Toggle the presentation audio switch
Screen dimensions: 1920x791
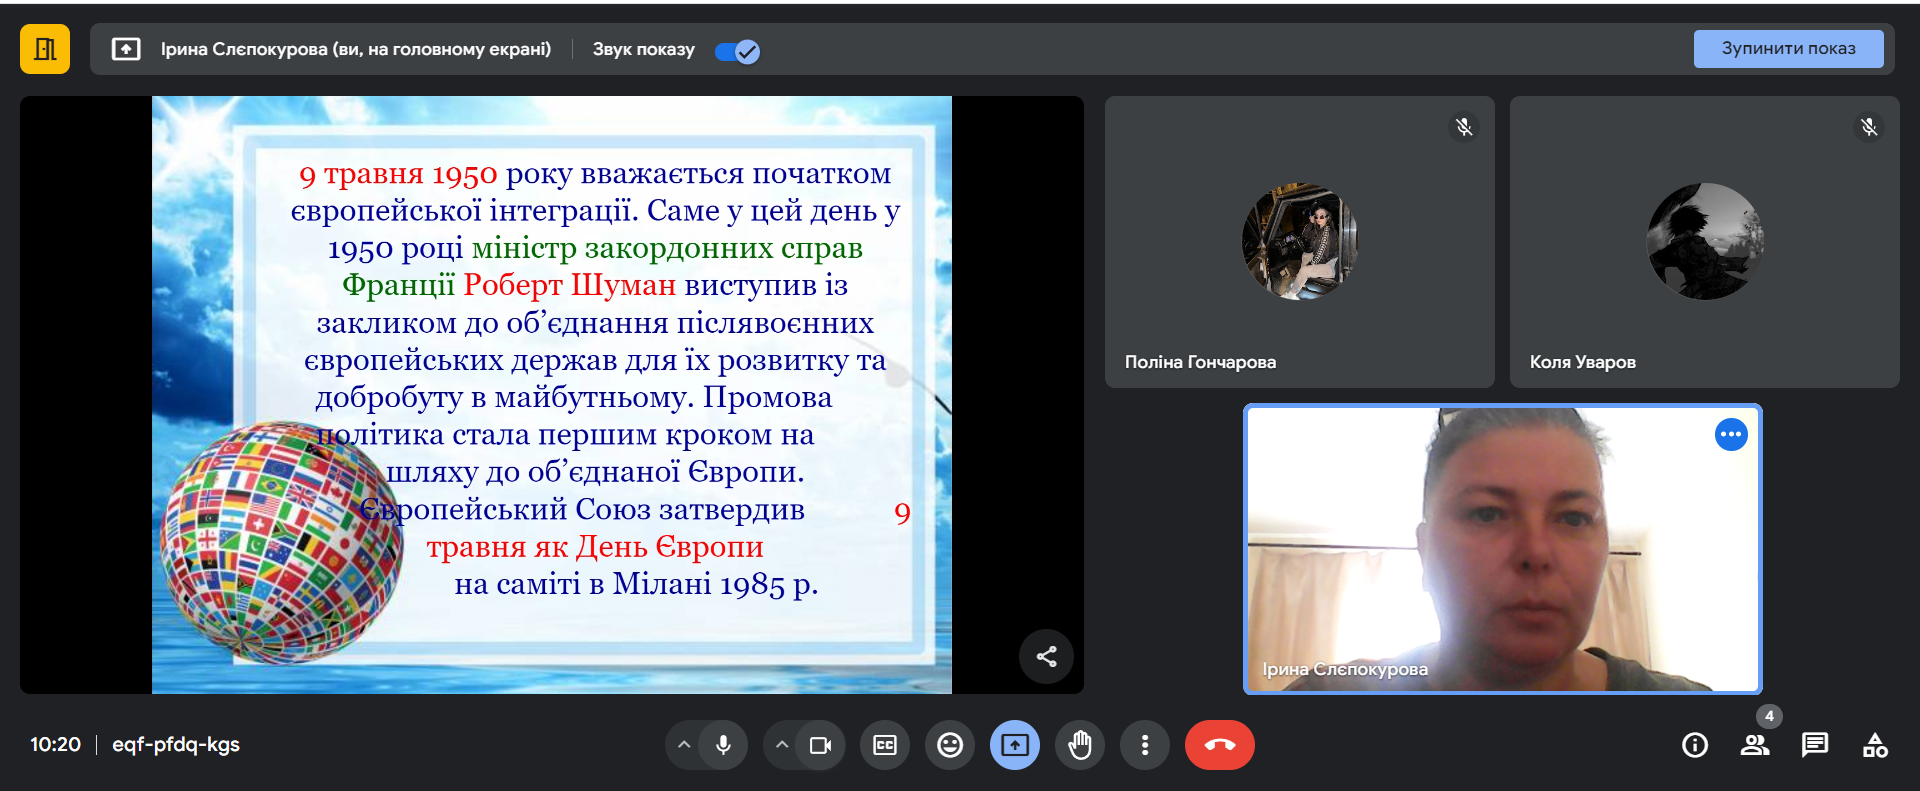coord(738,51)
